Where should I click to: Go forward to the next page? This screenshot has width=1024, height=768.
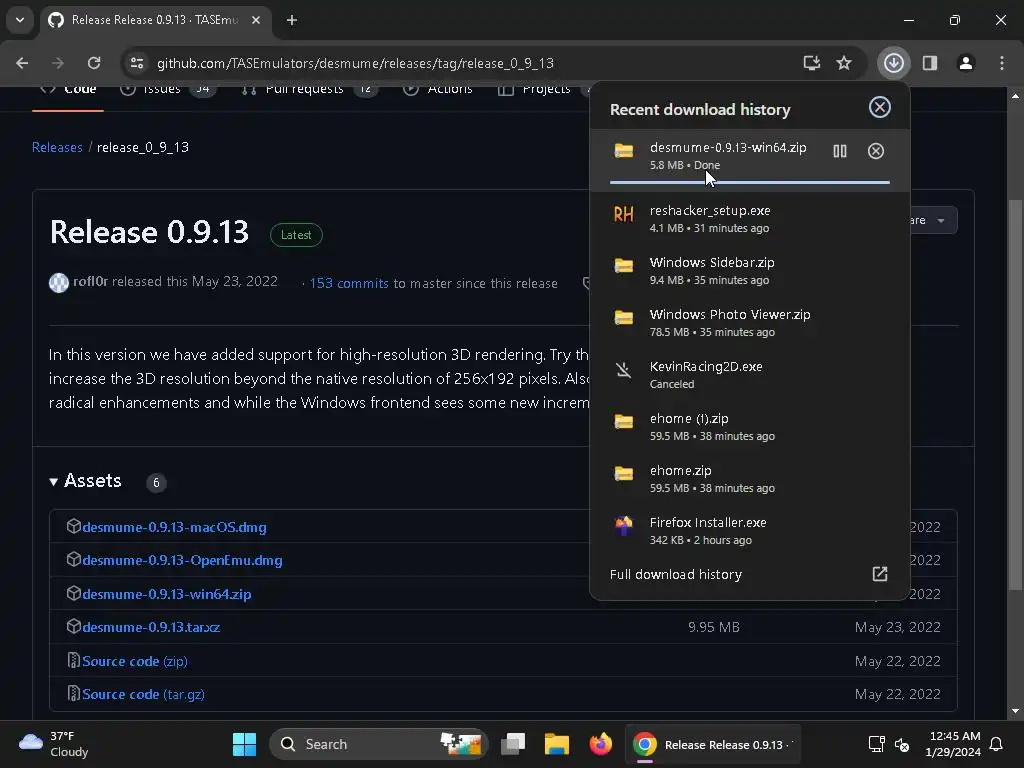pyautogui.click(x=58, y=63)
